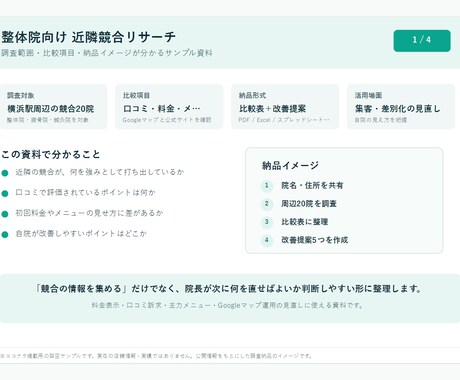Click the Googleマップと公式サイトを確認 caption

167,120
